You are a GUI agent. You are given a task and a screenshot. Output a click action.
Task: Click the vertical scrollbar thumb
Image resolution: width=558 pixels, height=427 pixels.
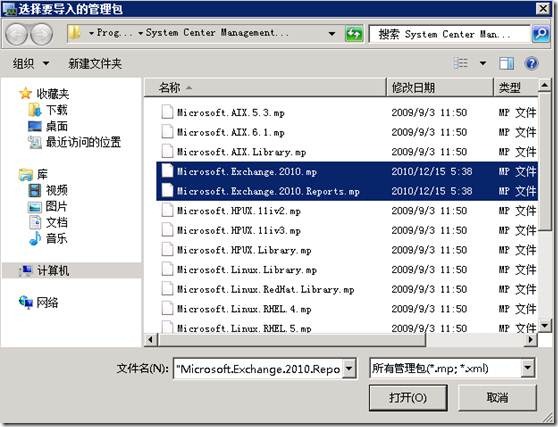point(544,162)
